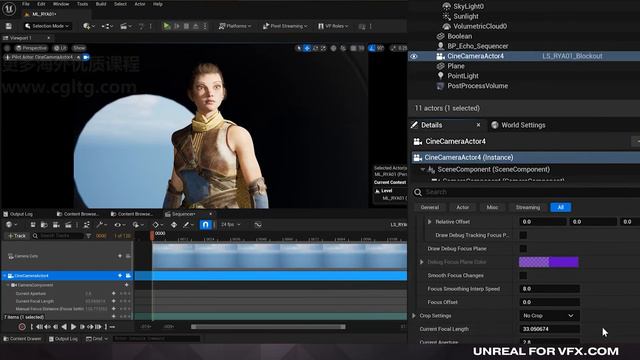The width and height of the screenshot is (640, 360).
Task: Toggle Smooth Focus Changes checkbox
Action: (x=523, y=276)
